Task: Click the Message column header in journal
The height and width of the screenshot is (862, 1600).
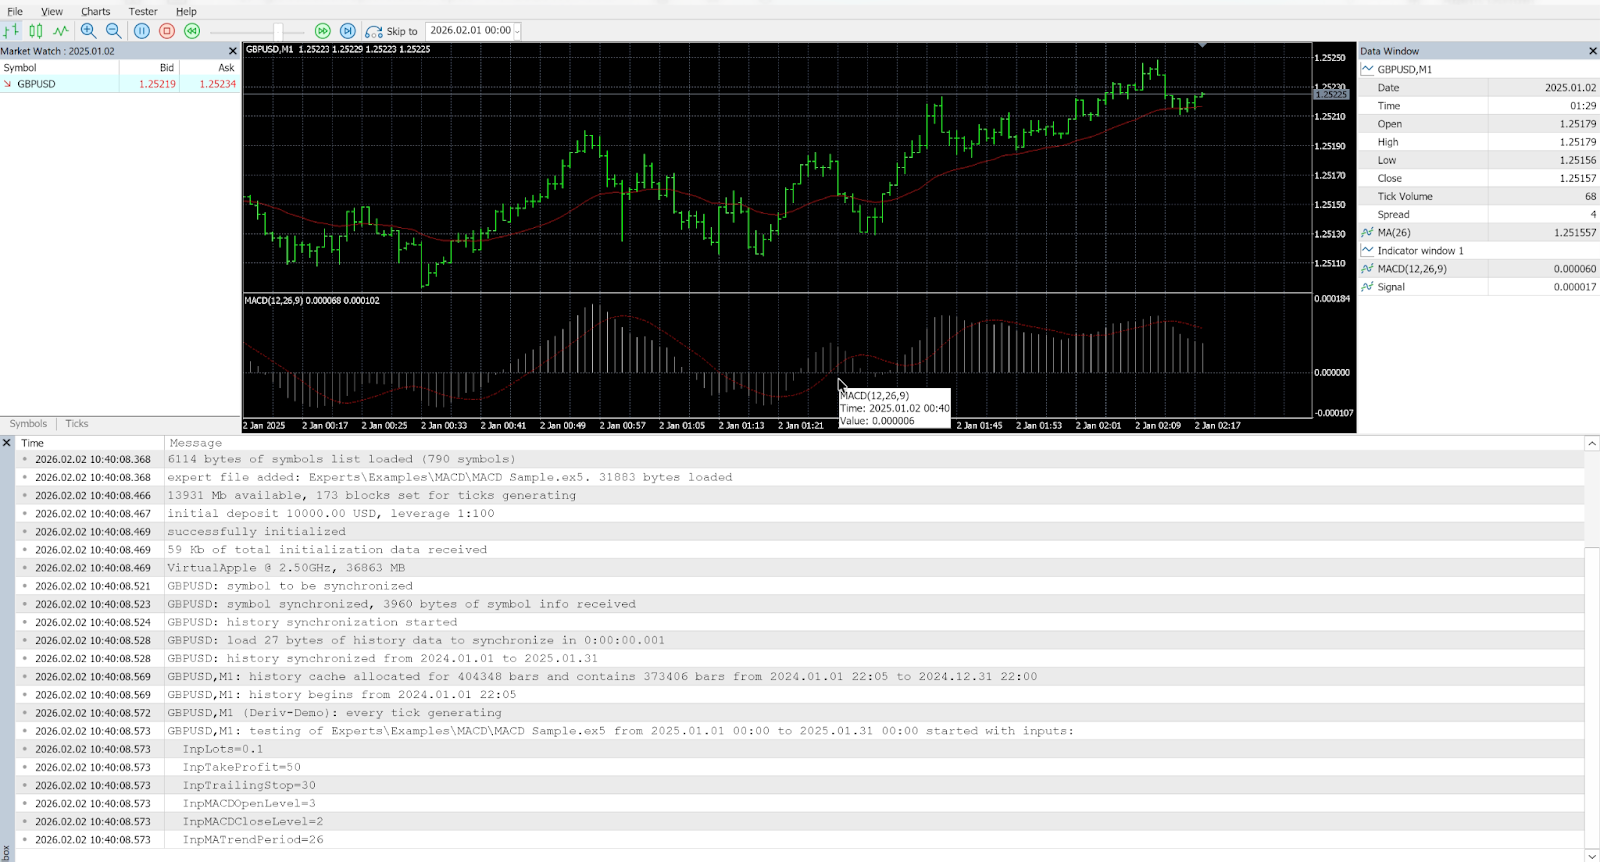Action: [875, 443]
